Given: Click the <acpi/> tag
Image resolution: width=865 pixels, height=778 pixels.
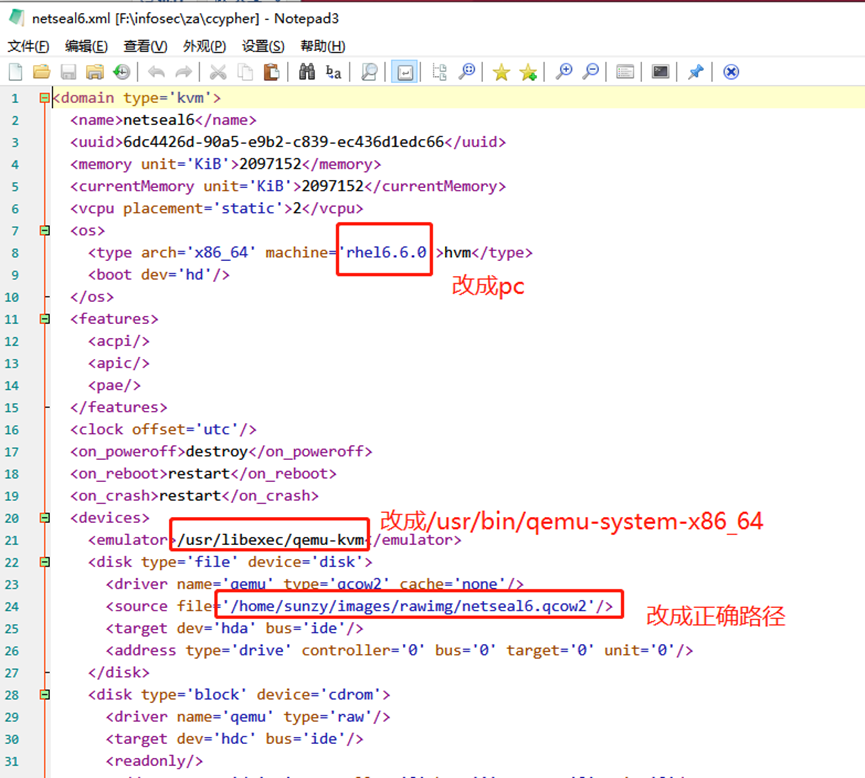Looking at the screenshot, I should (x=119, y=341).
